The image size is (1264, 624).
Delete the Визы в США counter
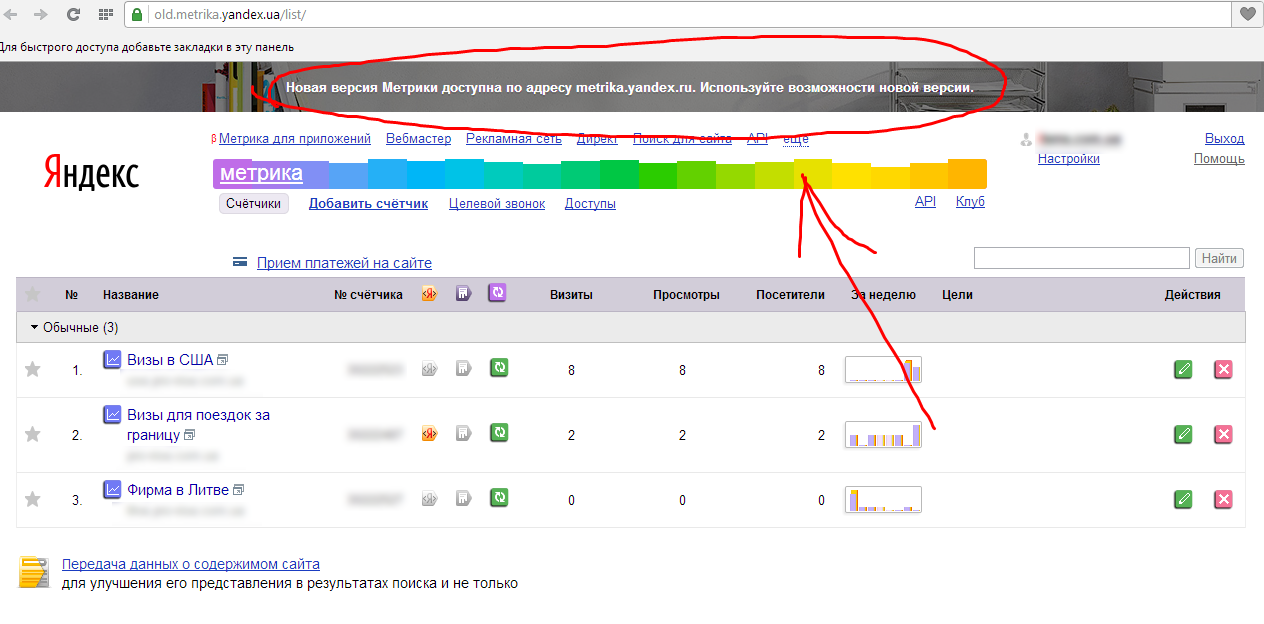coord(1223,370)
